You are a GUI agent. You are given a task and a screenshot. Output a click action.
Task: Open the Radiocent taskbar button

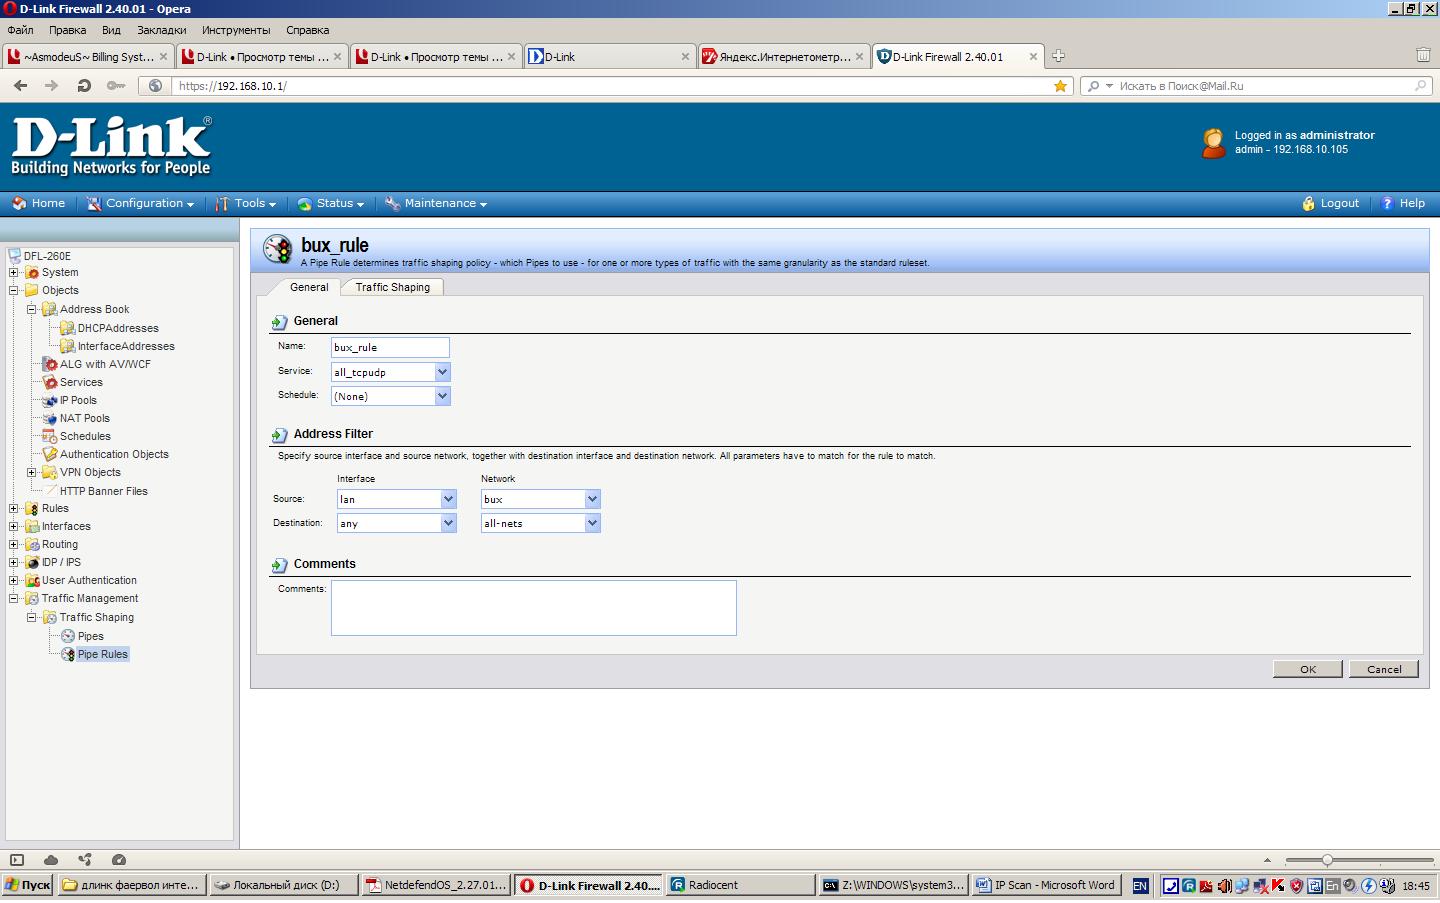(x=741, y=885)
